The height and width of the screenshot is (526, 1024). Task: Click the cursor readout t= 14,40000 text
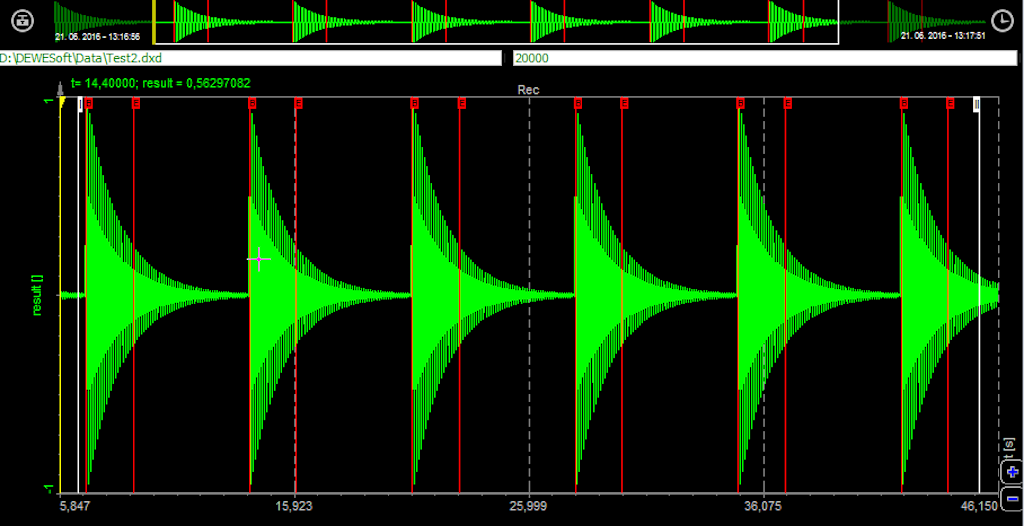(160, 84)
